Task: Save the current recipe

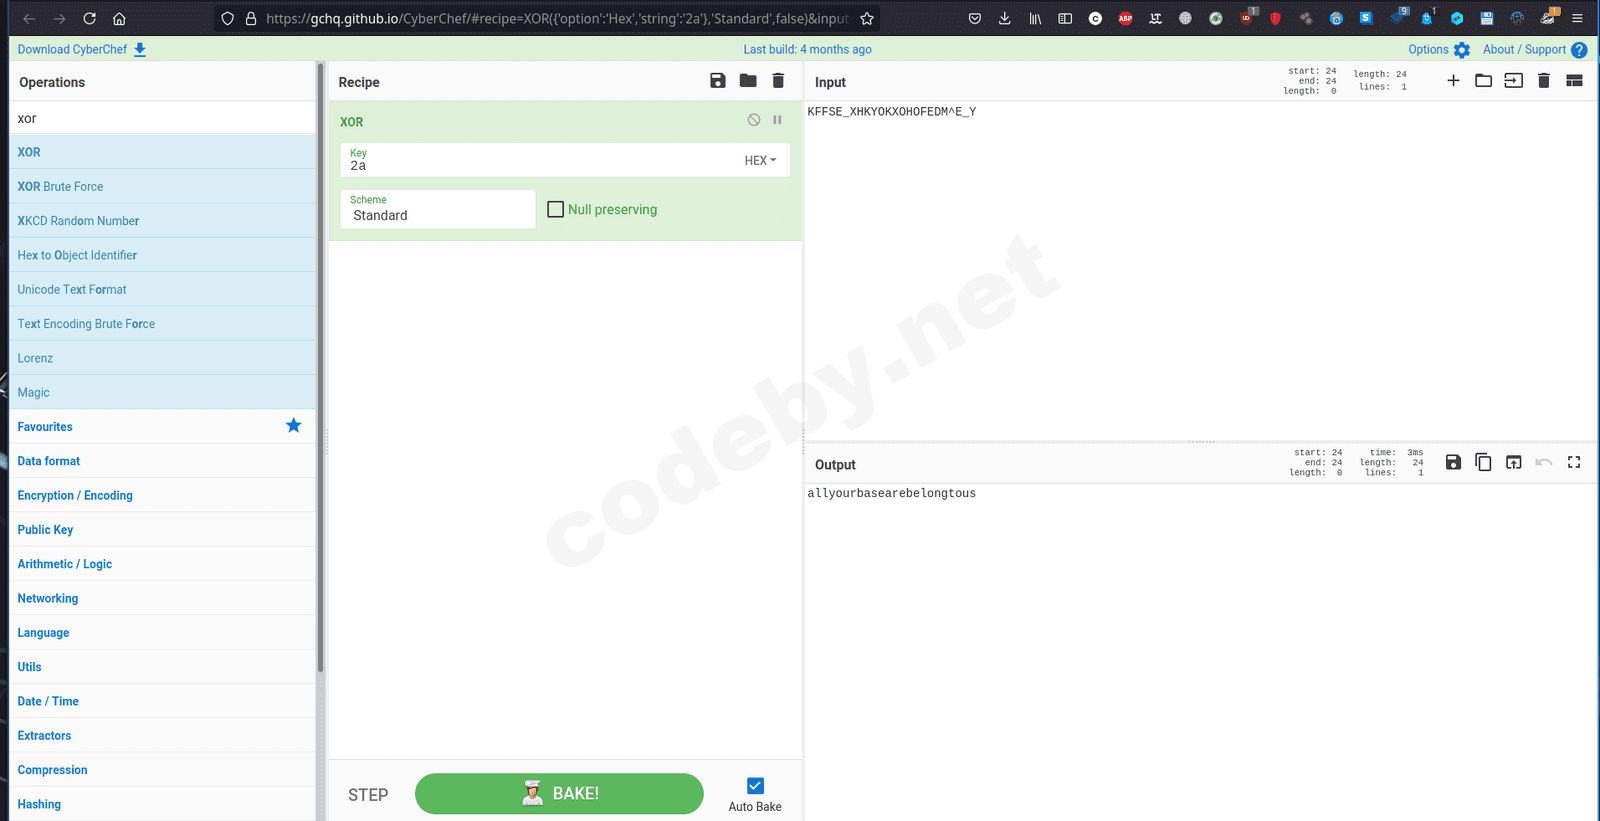Action: pos(718,81)
